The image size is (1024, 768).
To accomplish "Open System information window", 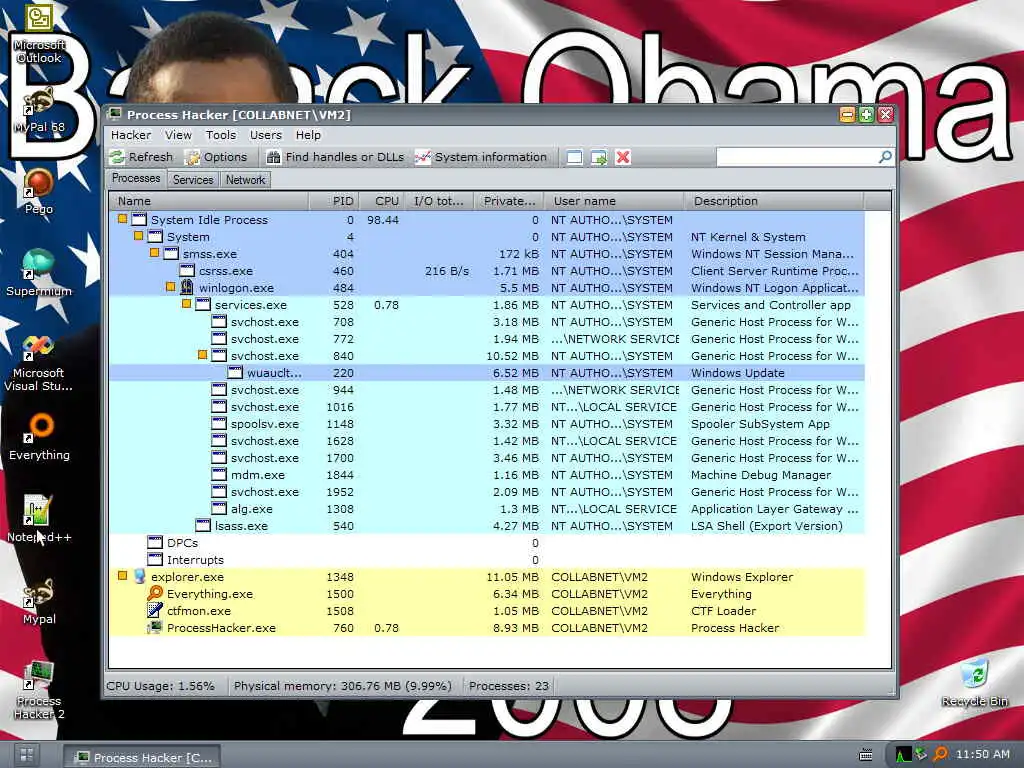I will click(481, 157).
